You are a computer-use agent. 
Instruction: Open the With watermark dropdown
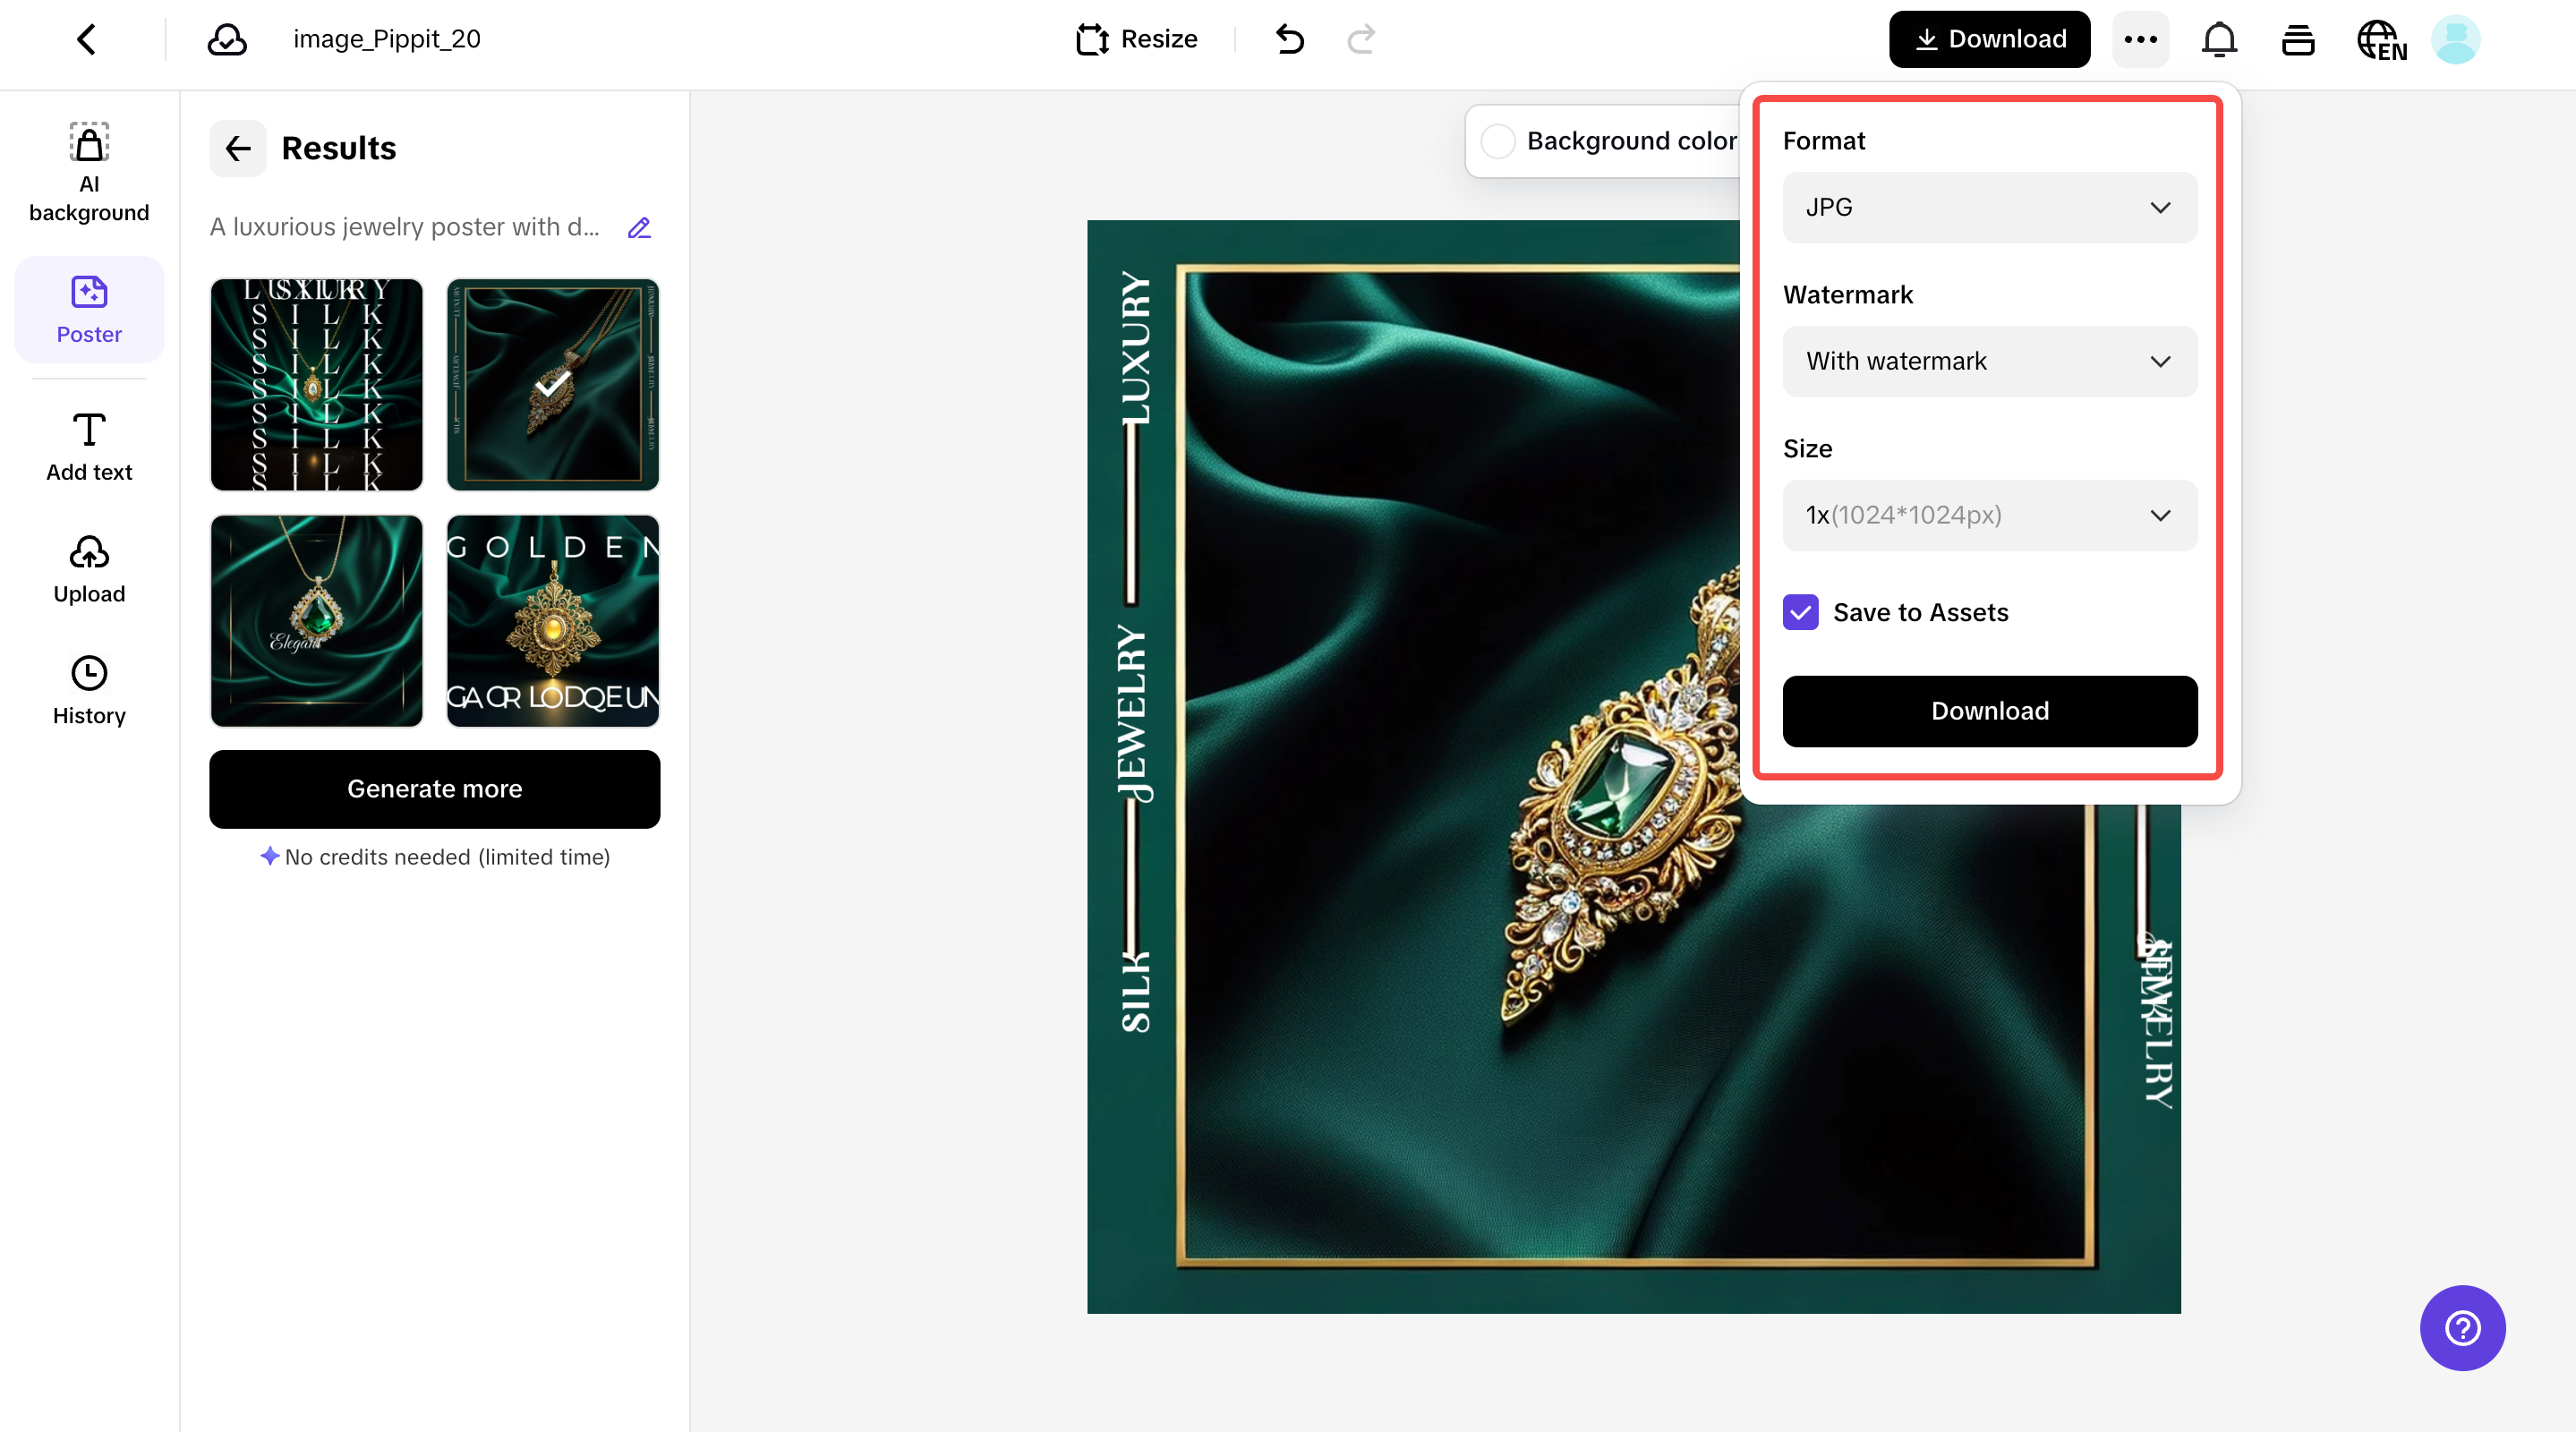tap(1989, 361)
